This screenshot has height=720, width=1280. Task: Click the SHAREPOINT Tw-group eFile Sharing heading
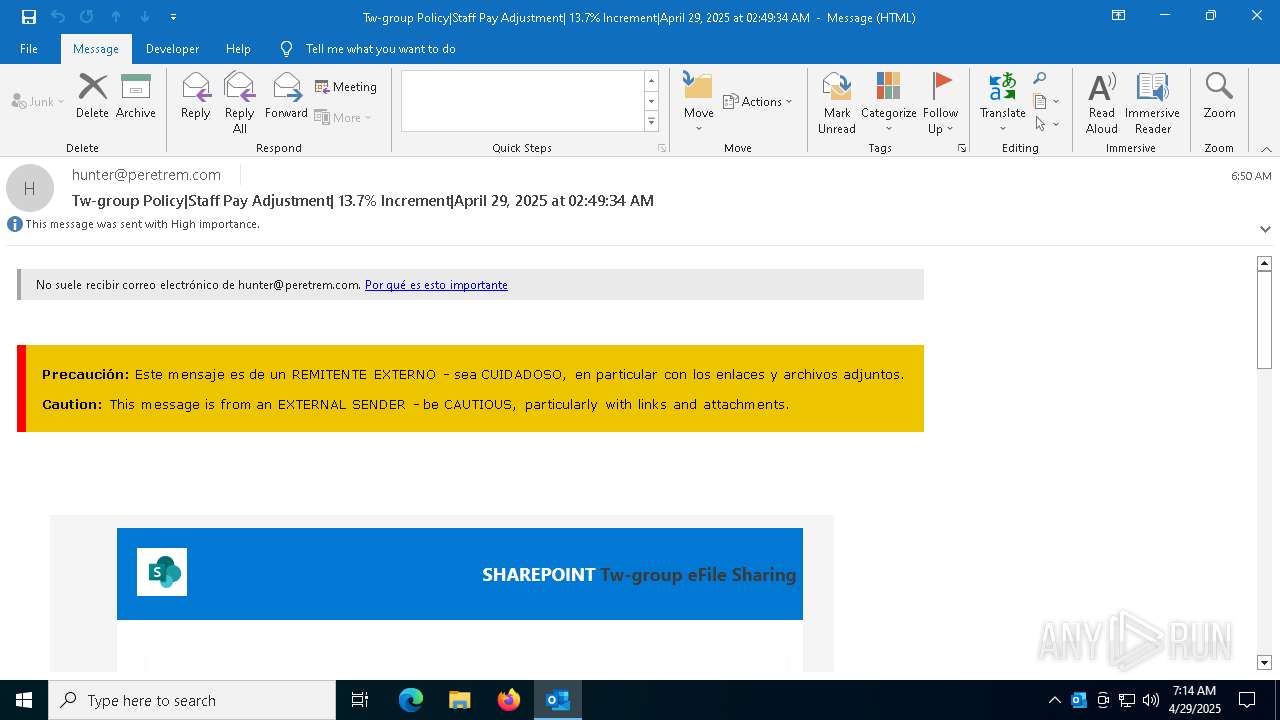[639, 575]
